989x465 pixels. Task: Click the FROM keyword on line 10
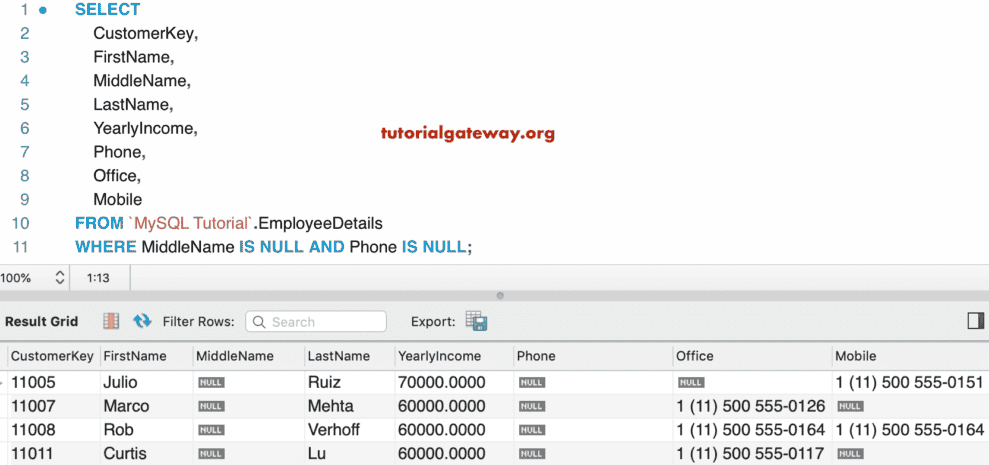99,223
